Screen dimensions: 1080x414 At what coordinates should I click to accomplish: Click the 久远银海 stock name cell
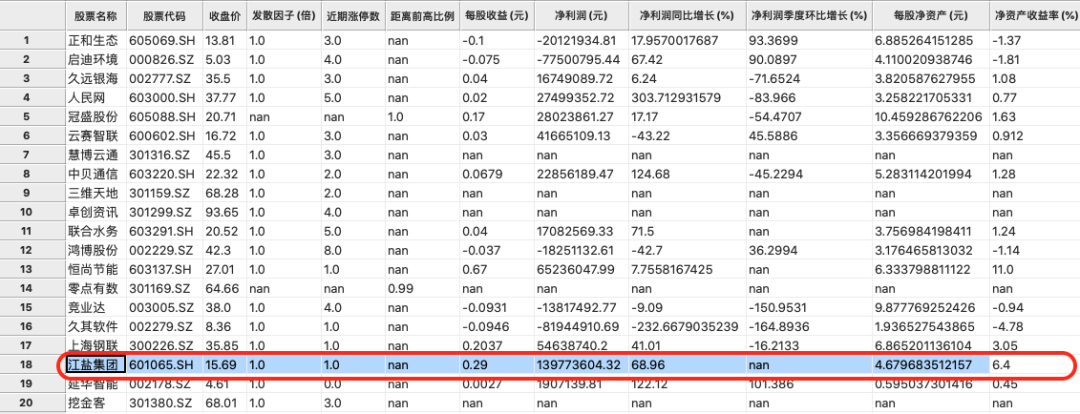(x=96, y=78)
